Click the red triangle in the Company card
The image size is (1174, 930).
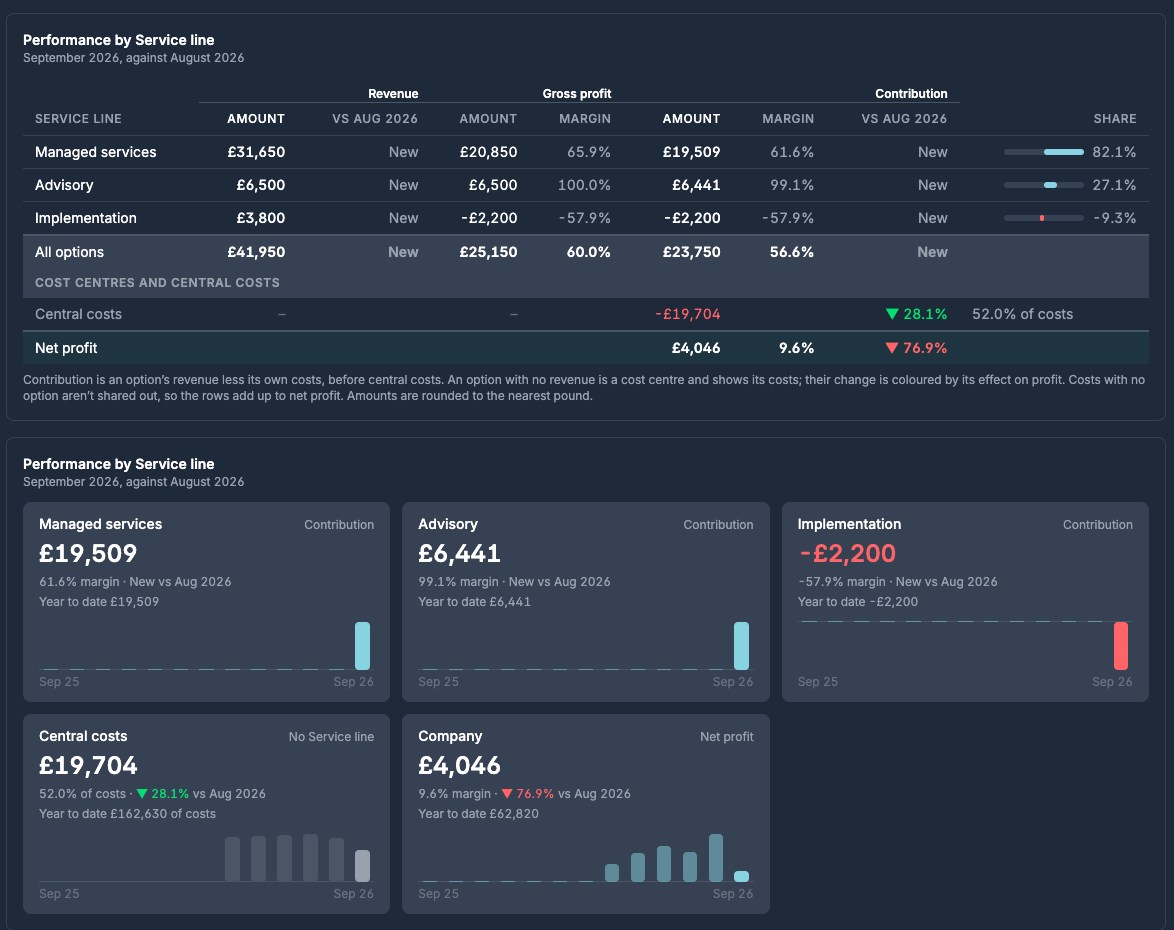(507, 794)
